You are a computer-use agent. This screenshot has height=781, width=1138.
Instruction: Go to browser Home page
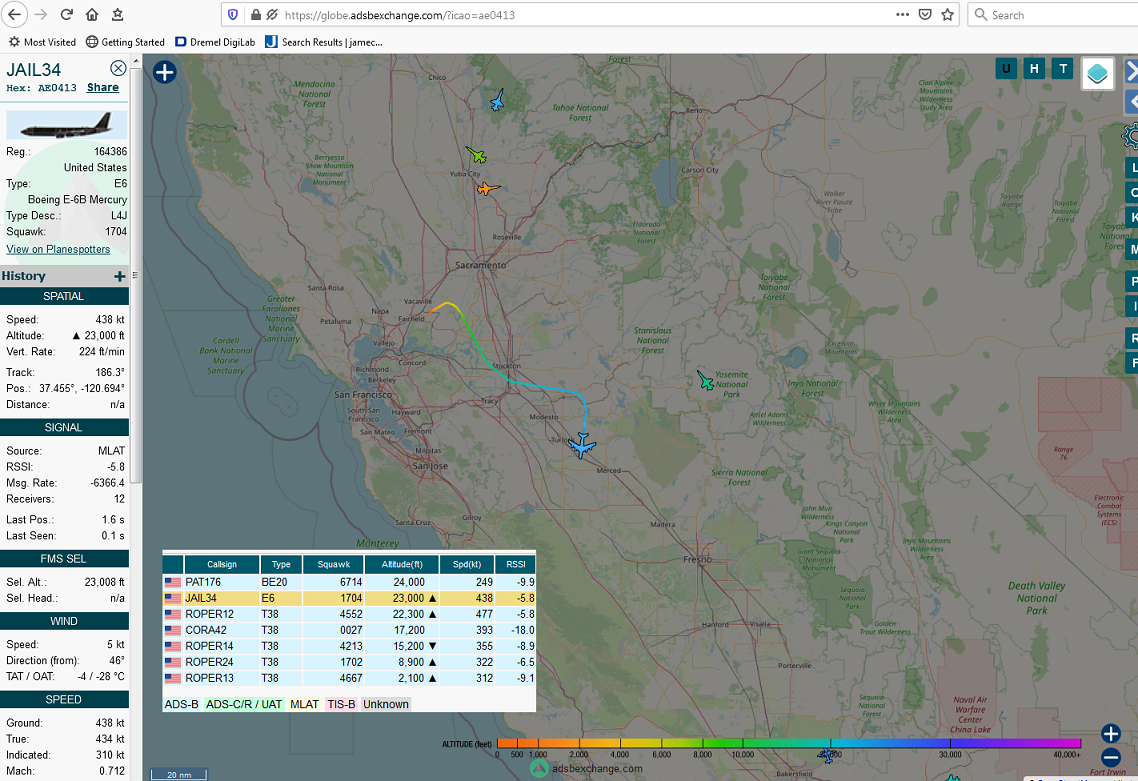pyautogui.click(x=91, y=15)
